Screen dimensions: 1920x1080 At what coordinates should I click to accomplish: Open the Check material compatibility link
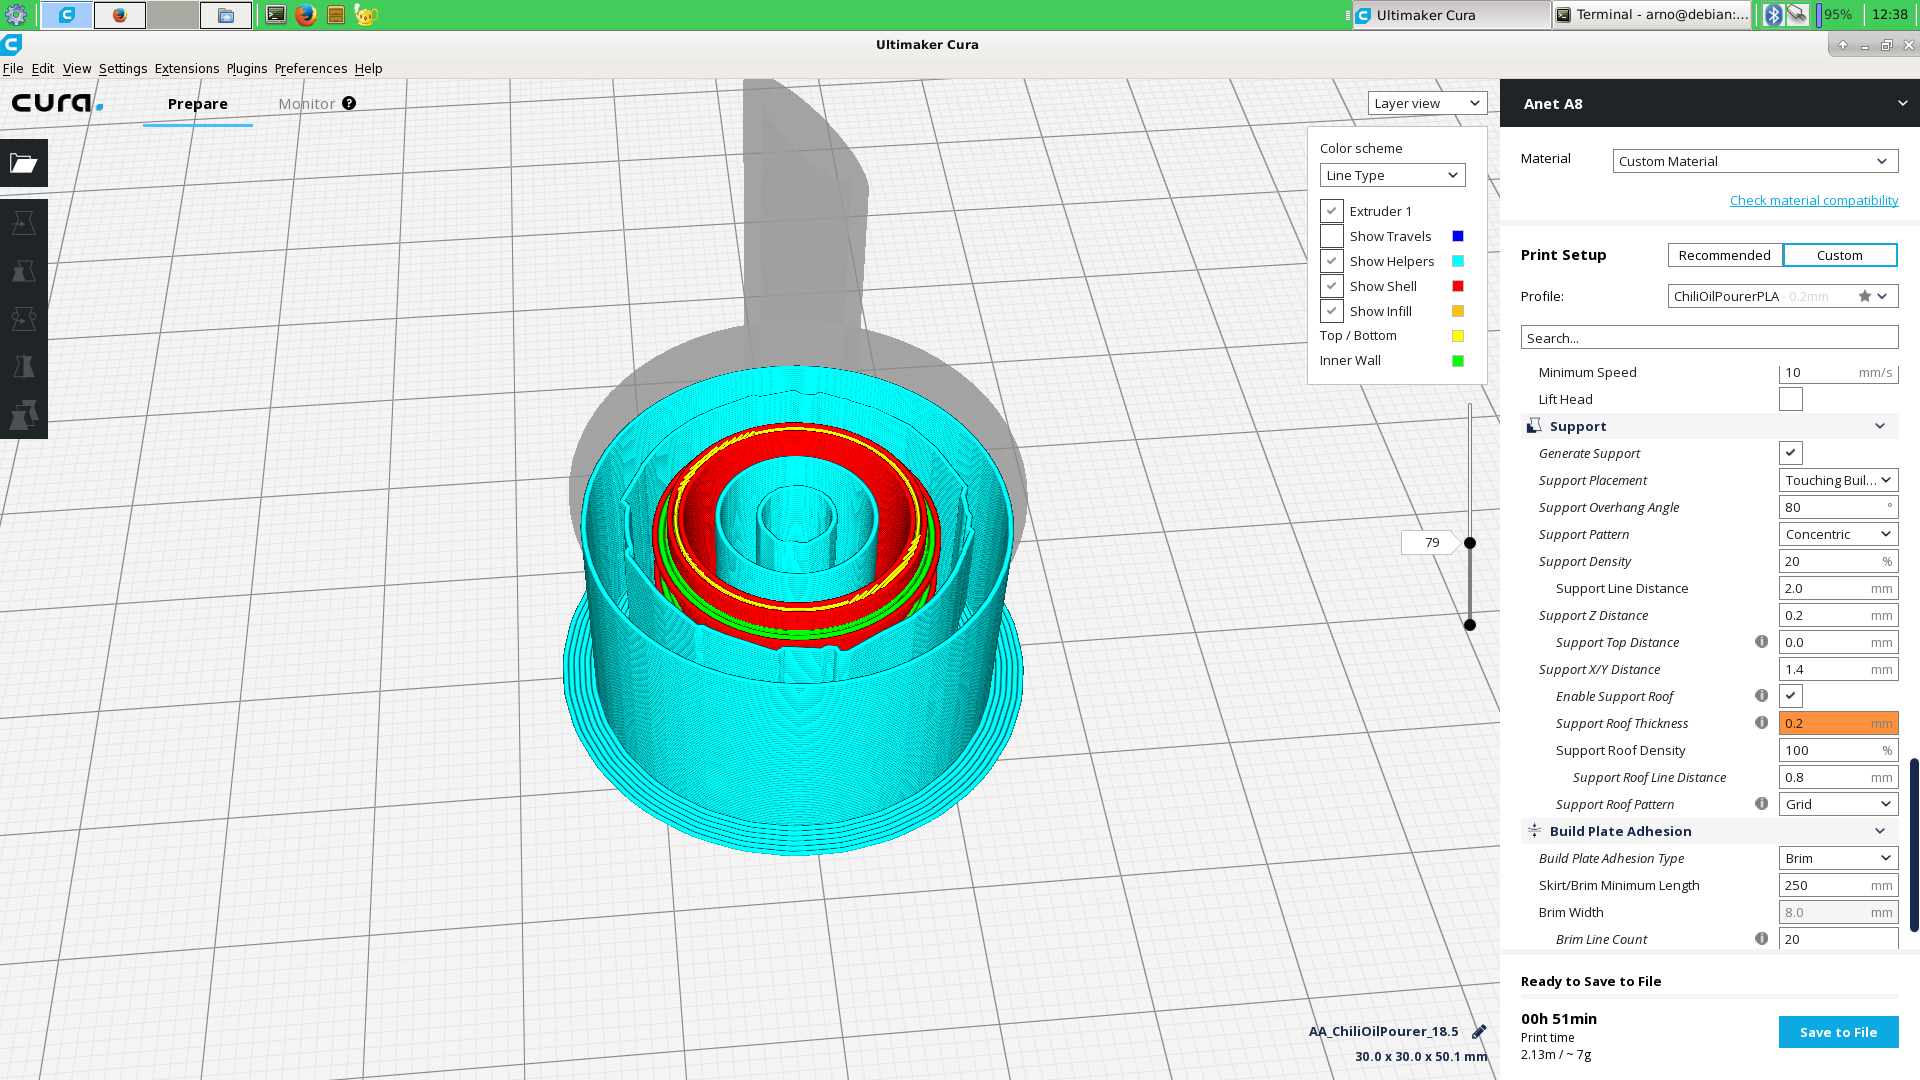(x=1814, y=200)
